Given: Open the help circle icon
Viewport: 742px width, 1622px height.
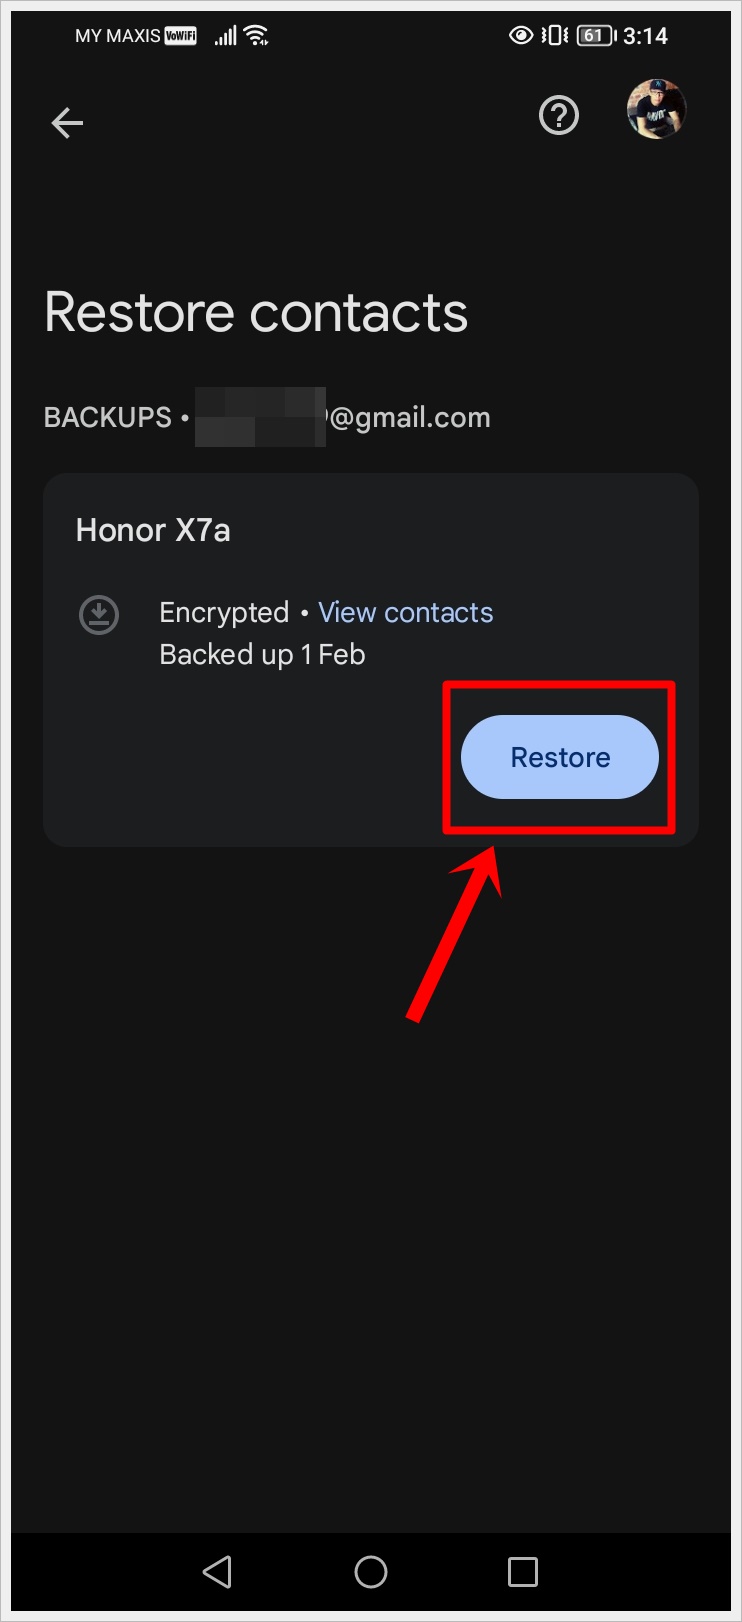Looking at the screenshot, I should pyautogui.click(x=558, y=116).
